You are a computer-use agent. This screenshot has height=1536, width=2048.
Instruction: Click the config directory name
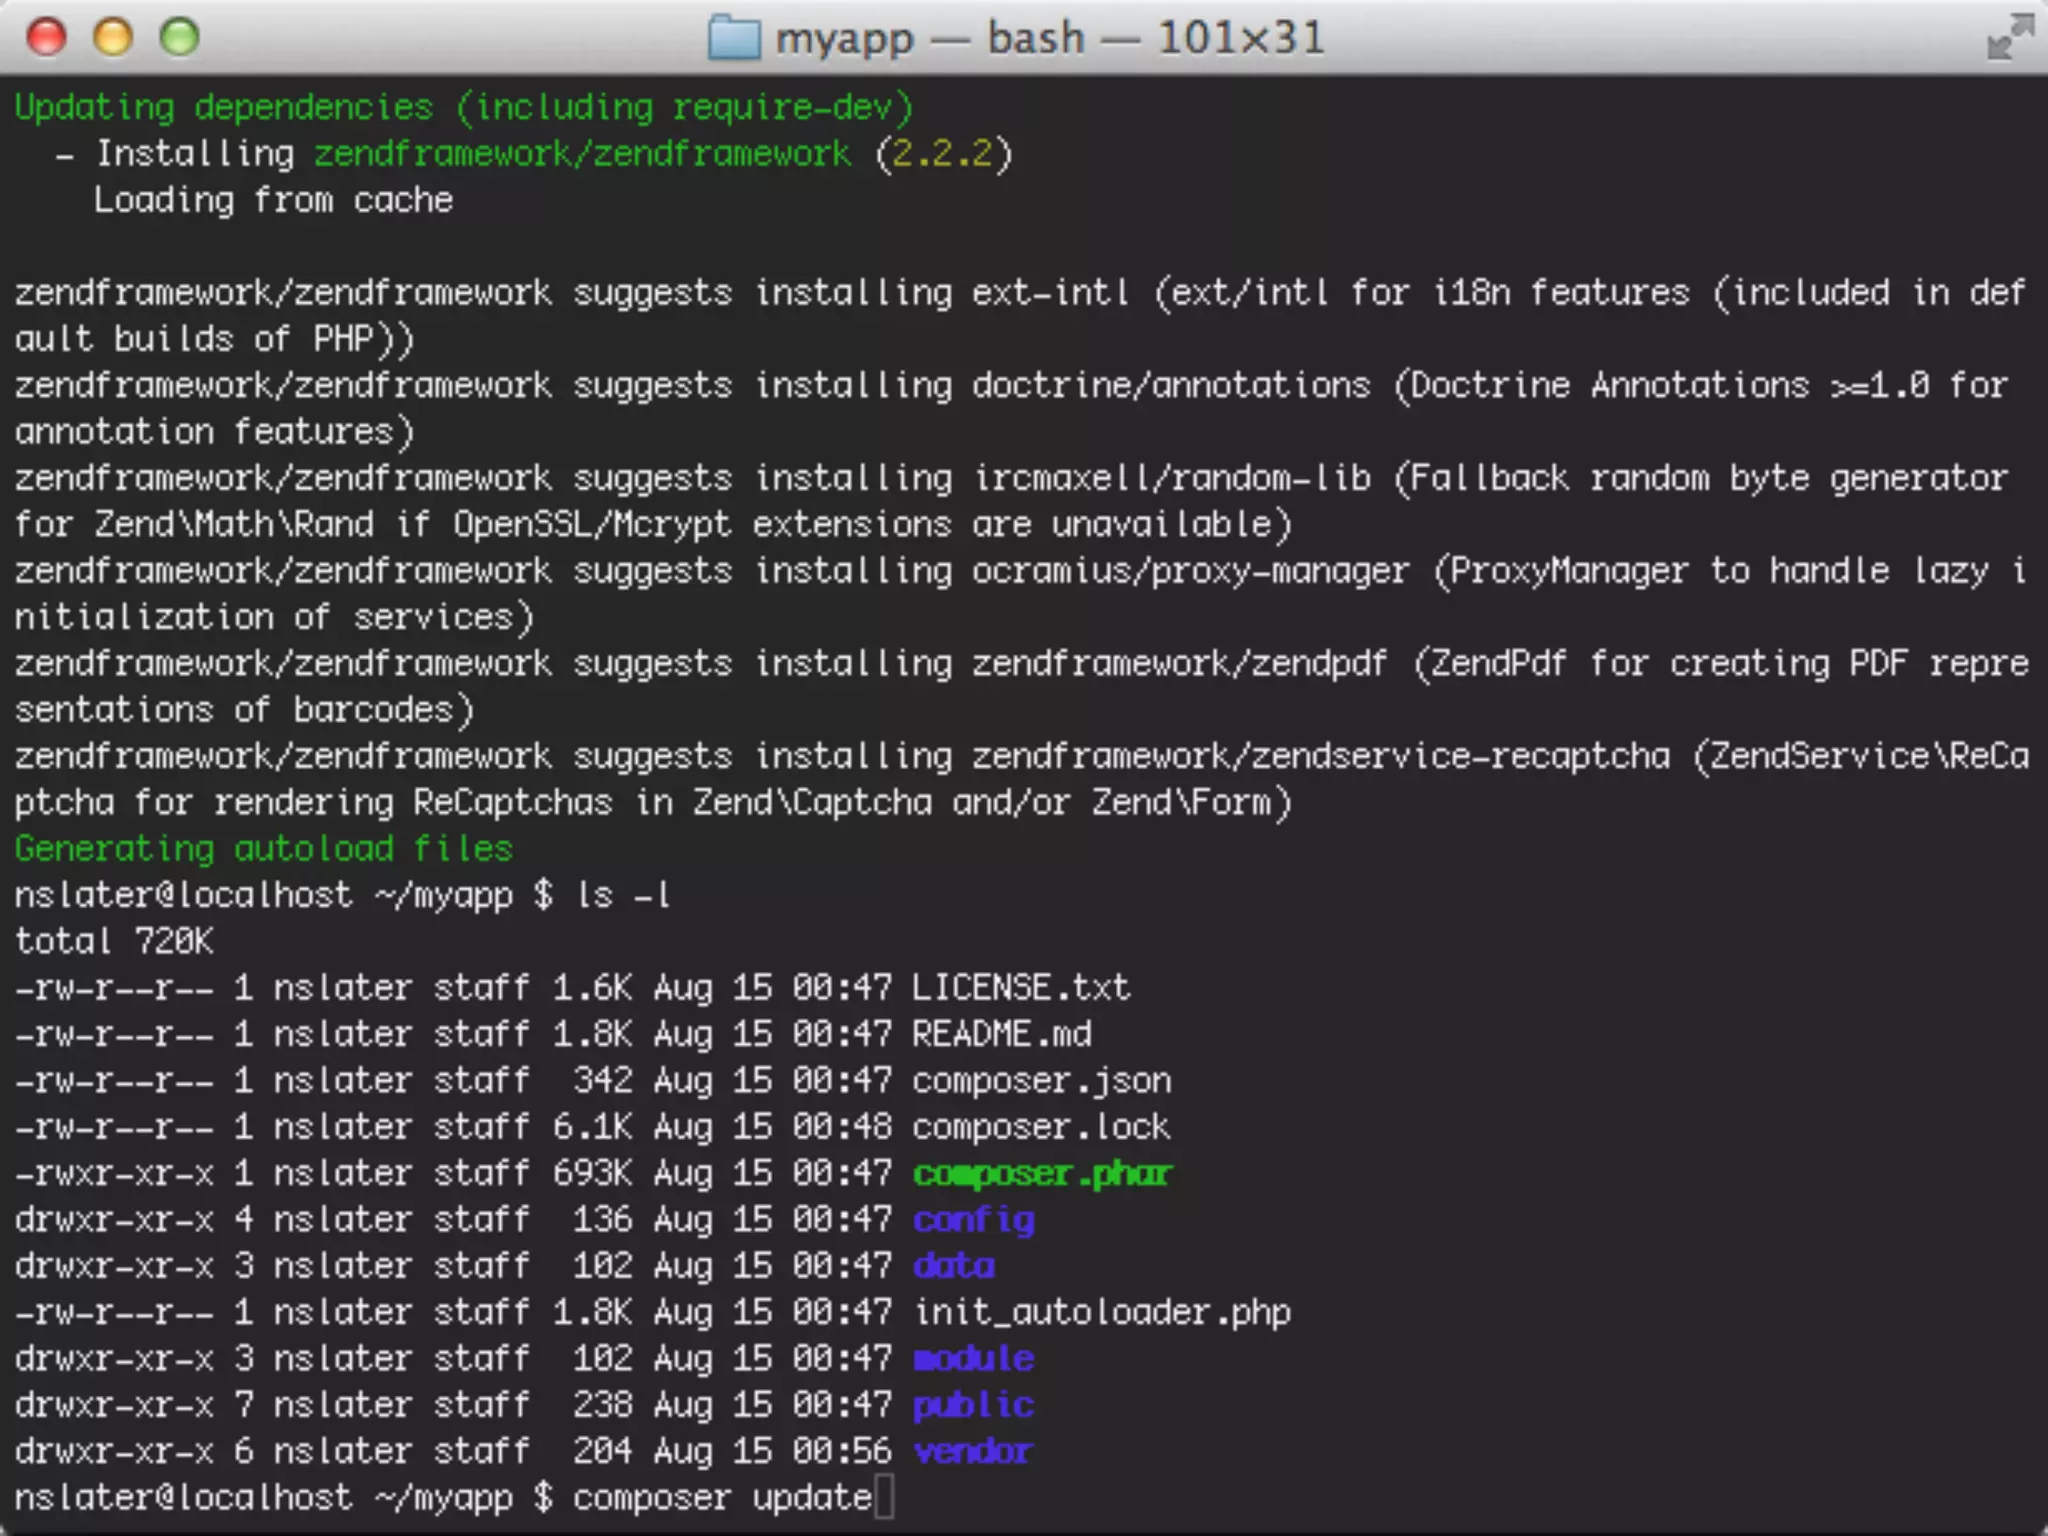[974, 1220]
